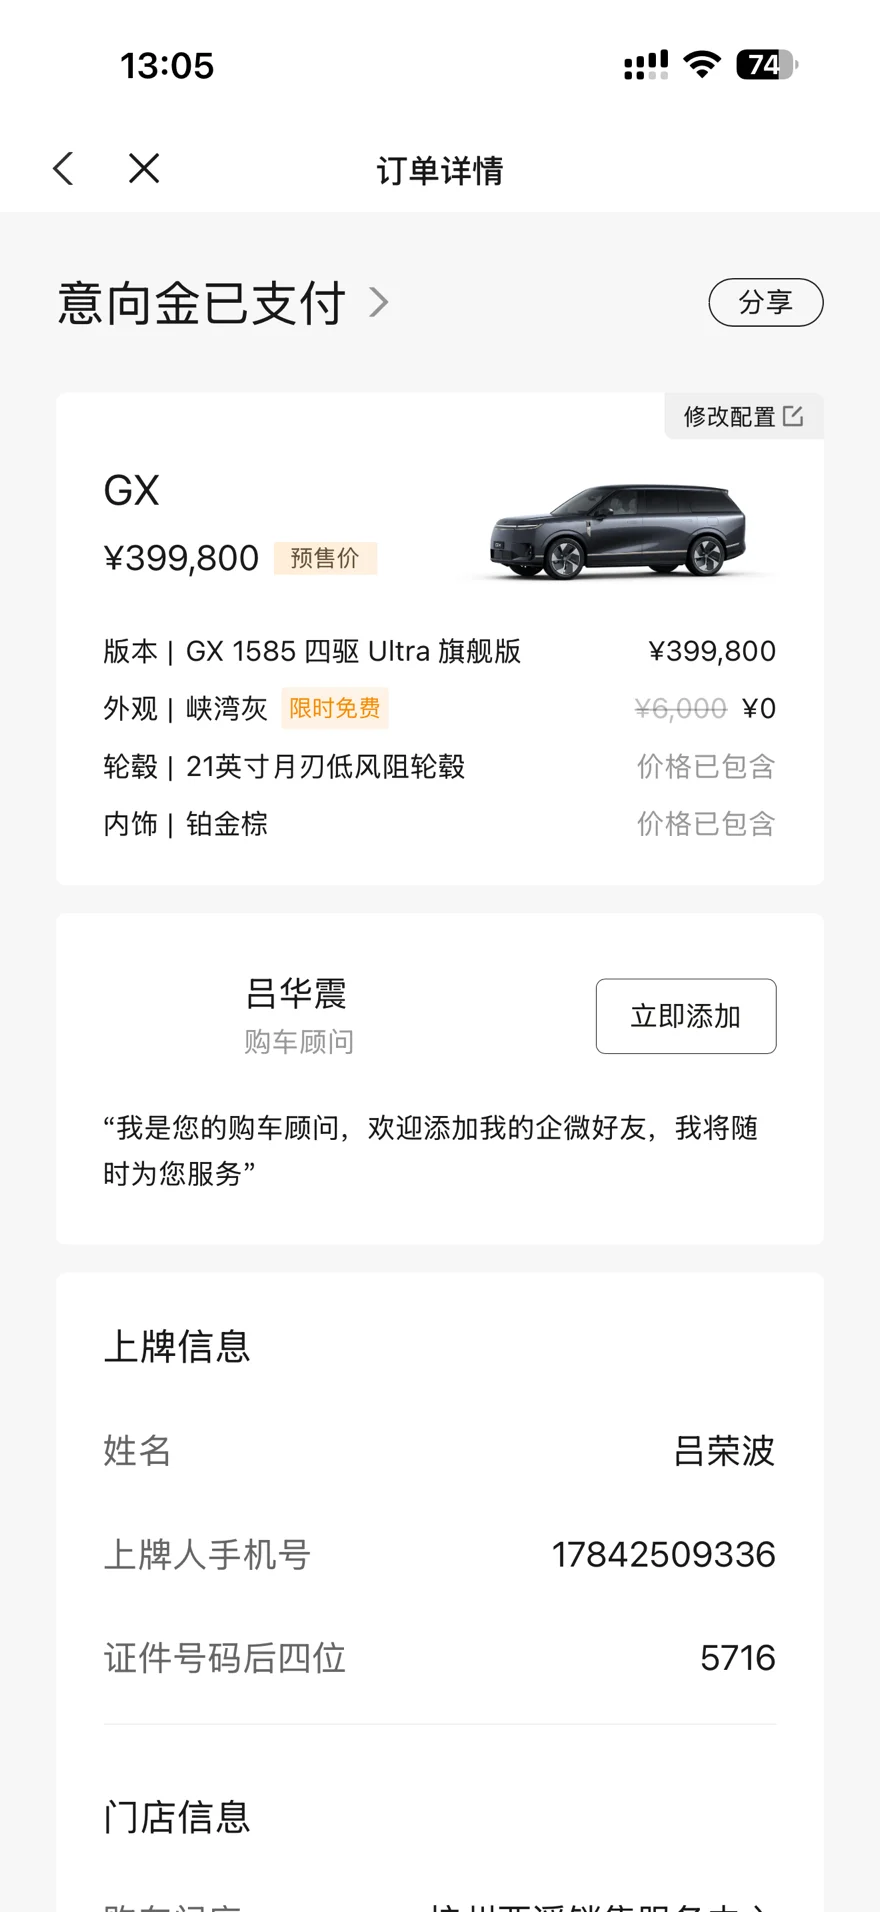This screenshot has height=1912, width=880.
Task: Tap the 分享 share button
Action: click(765, 302)
